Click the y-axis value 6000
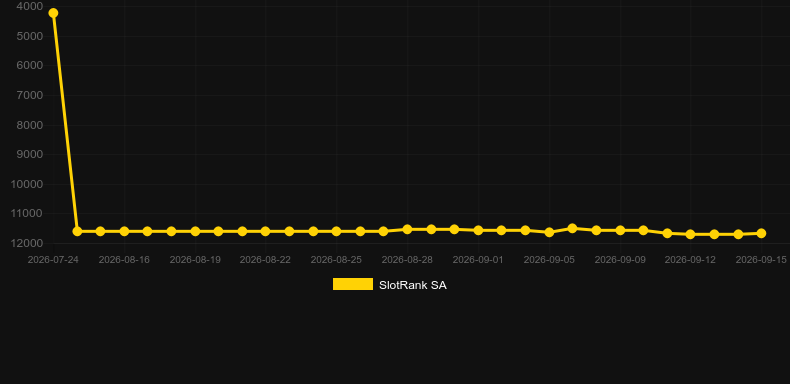This screenshot has height=384, width=790. (x=30, y=66)
